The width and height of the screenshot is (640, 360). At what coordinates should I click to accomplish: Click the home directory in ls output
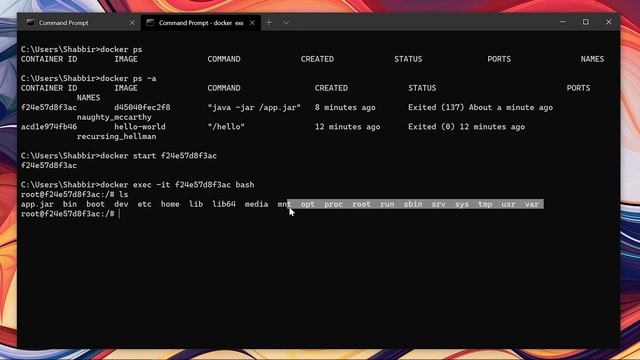[170, 204]
